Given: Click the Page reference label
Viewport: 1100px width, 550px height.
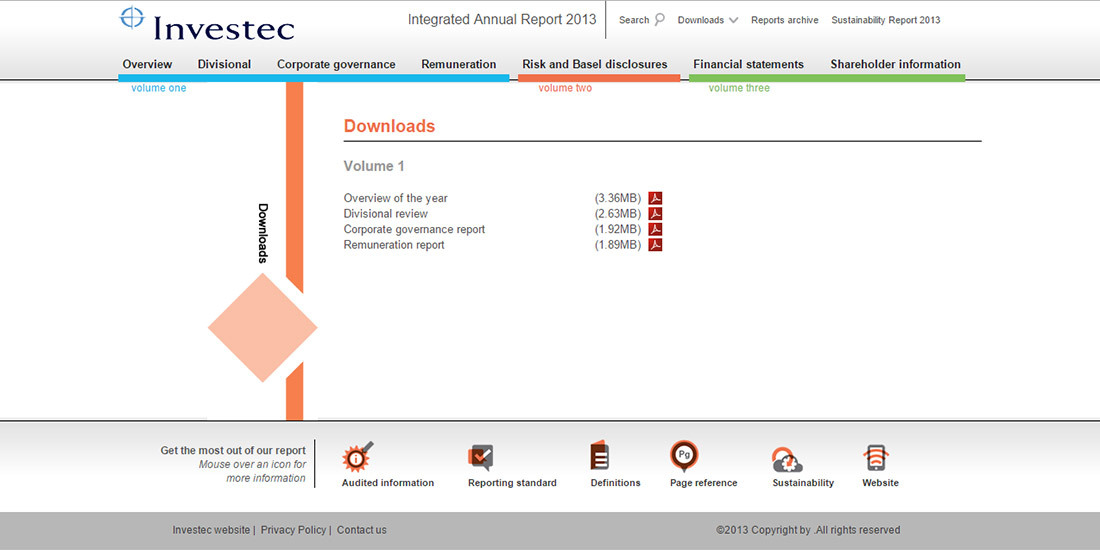Looking at the screenshot, I should point(704,483).
